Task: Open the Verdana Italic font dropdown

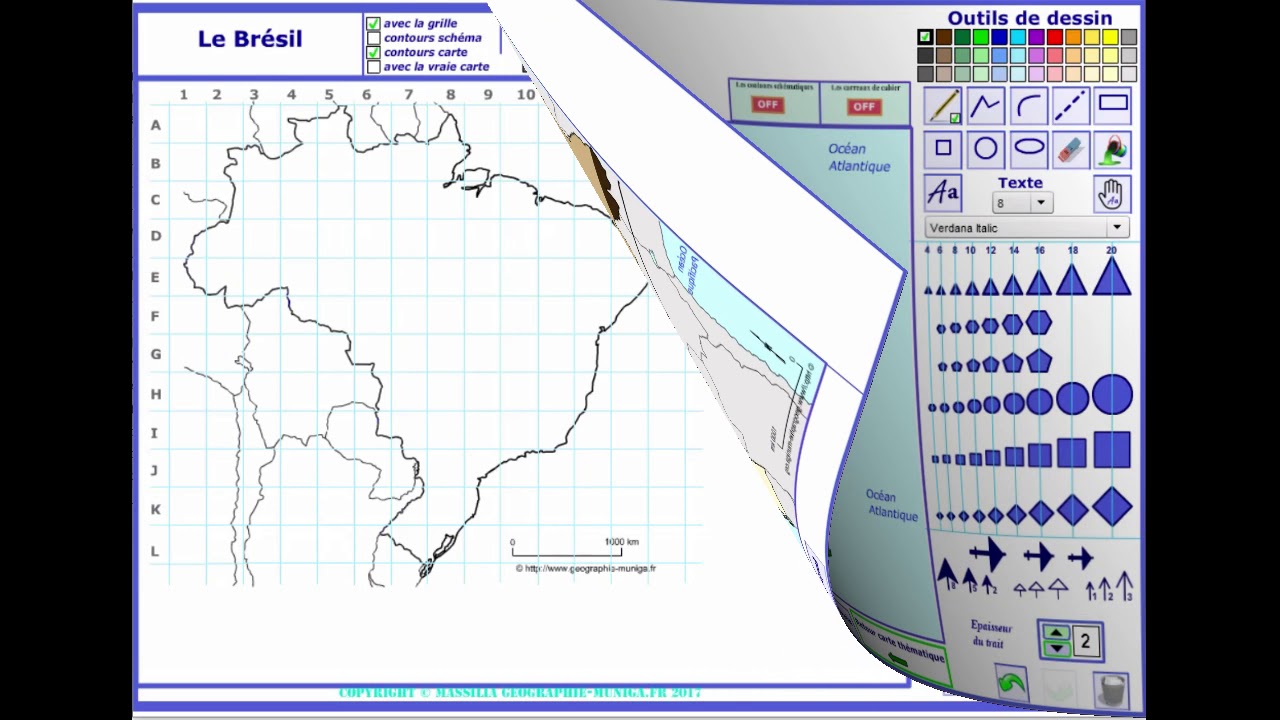Action: point(1027,228)
